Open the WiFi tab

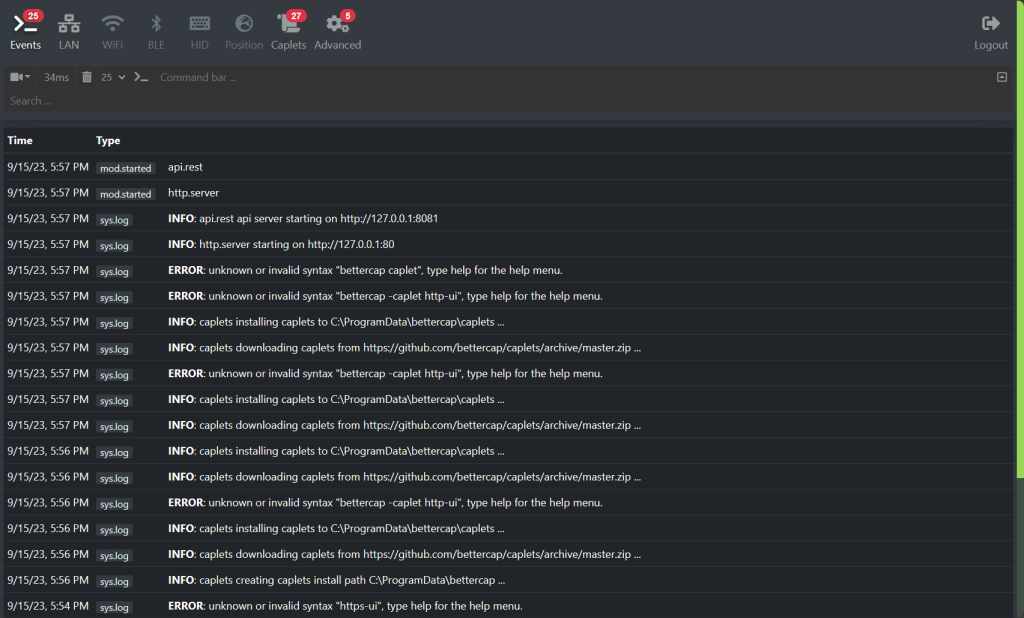112,32
